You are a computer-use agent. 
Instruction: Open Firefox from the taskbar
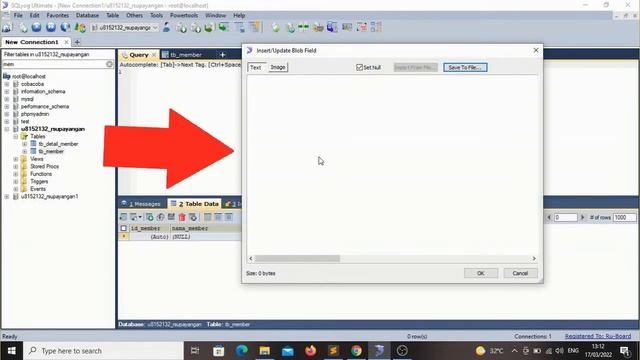pos(311,351)
